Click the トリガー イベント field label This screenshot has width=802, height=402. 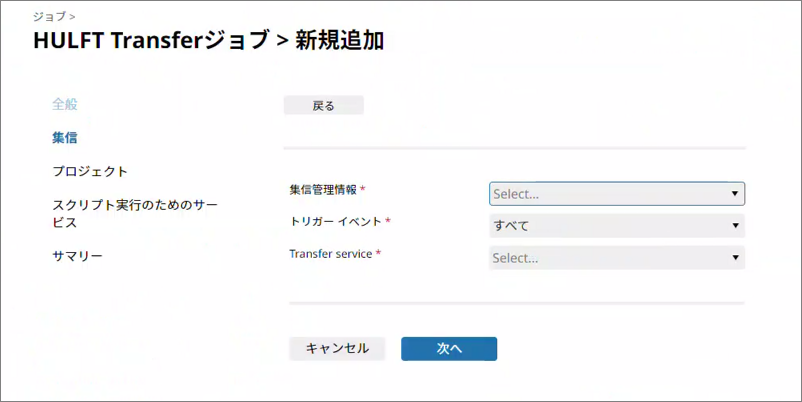[x=335, y=221]
